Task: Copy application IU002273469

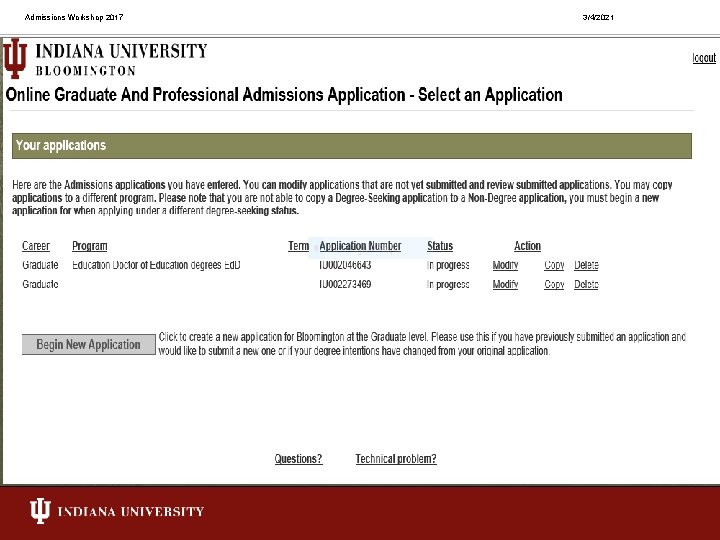Action: (x=554, y=285)
